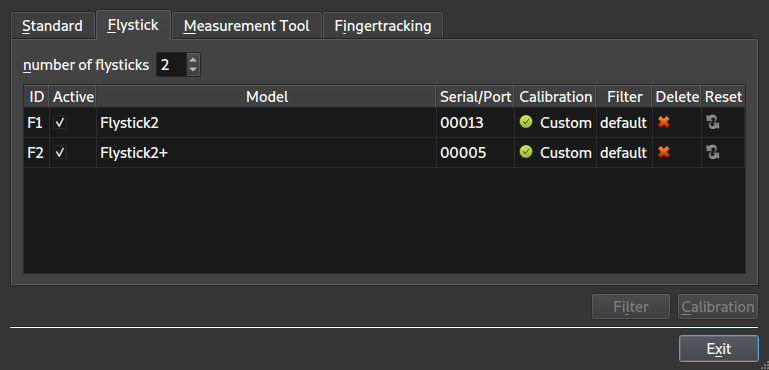Exit the dialog
Viewport: 769px width, 370px height.
click(719, 348)
